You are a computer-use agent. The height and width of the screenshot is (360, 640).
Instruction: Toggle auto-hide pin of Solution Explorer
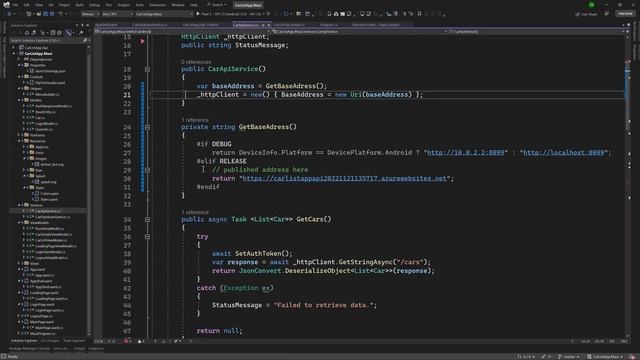[82, 25]
